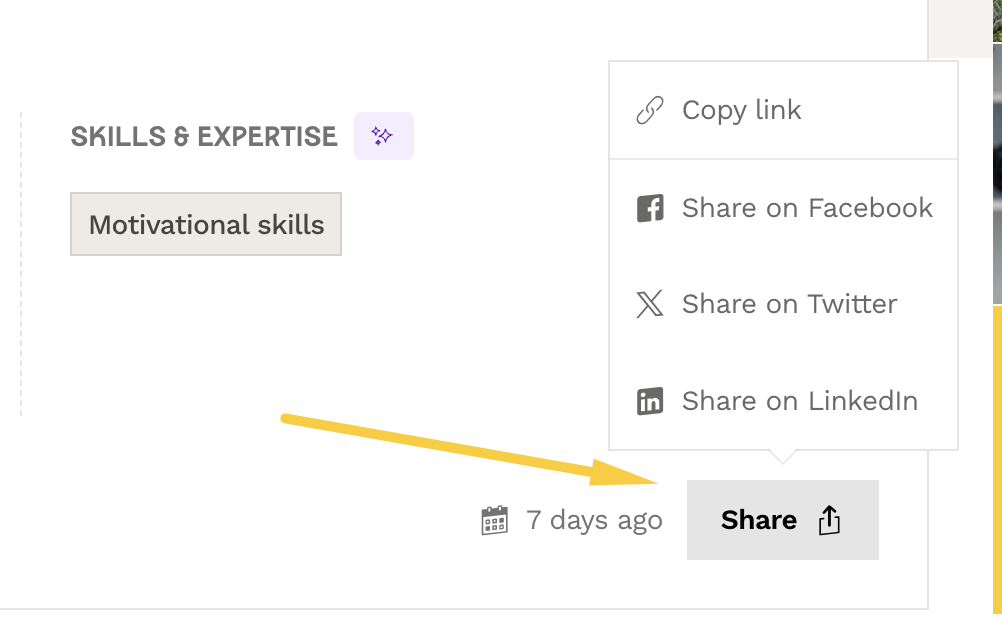Click the popup's pointer caret above Share
Screen dimensions: 1002x622
coord(783,457)
